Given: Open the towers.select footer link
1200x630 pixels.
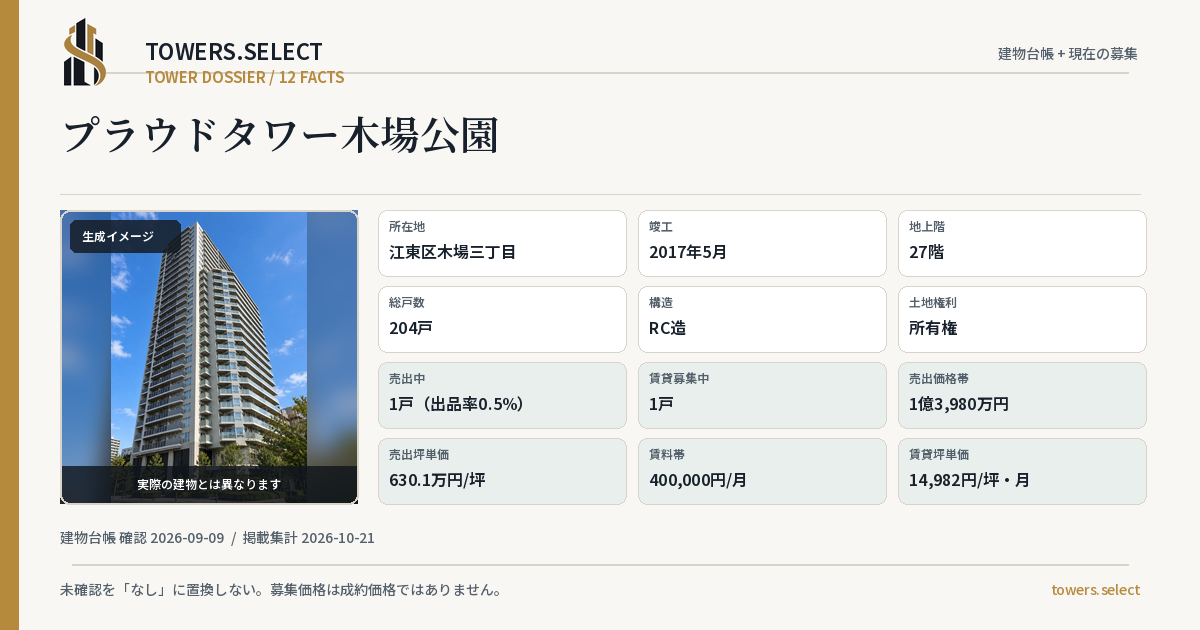Looking at the screenshot, I should click(1096, 590).
